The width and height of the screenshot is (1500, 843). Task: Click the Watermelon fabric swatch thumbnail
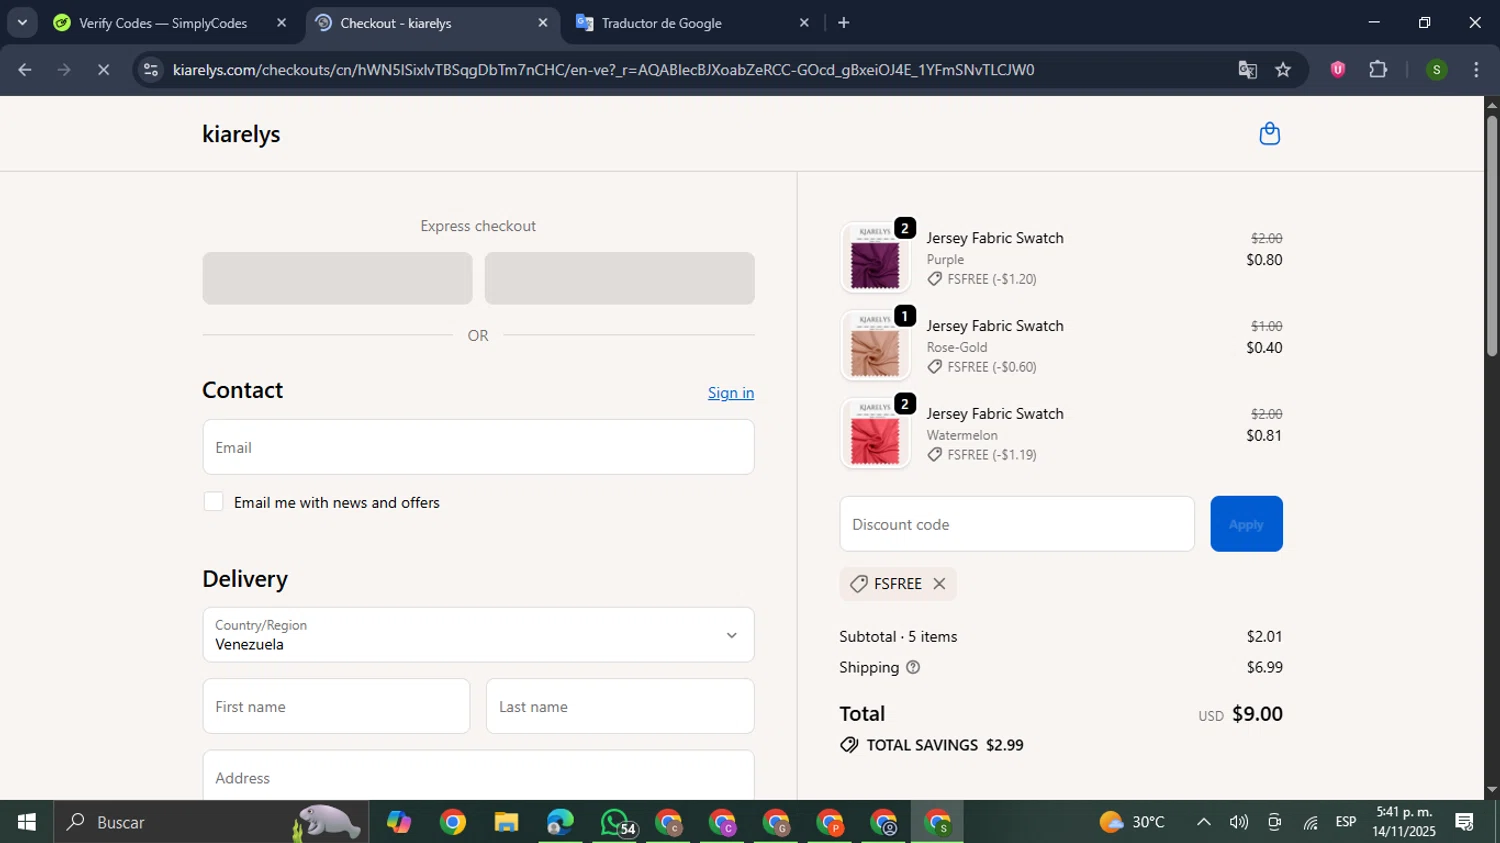point(875,434)
